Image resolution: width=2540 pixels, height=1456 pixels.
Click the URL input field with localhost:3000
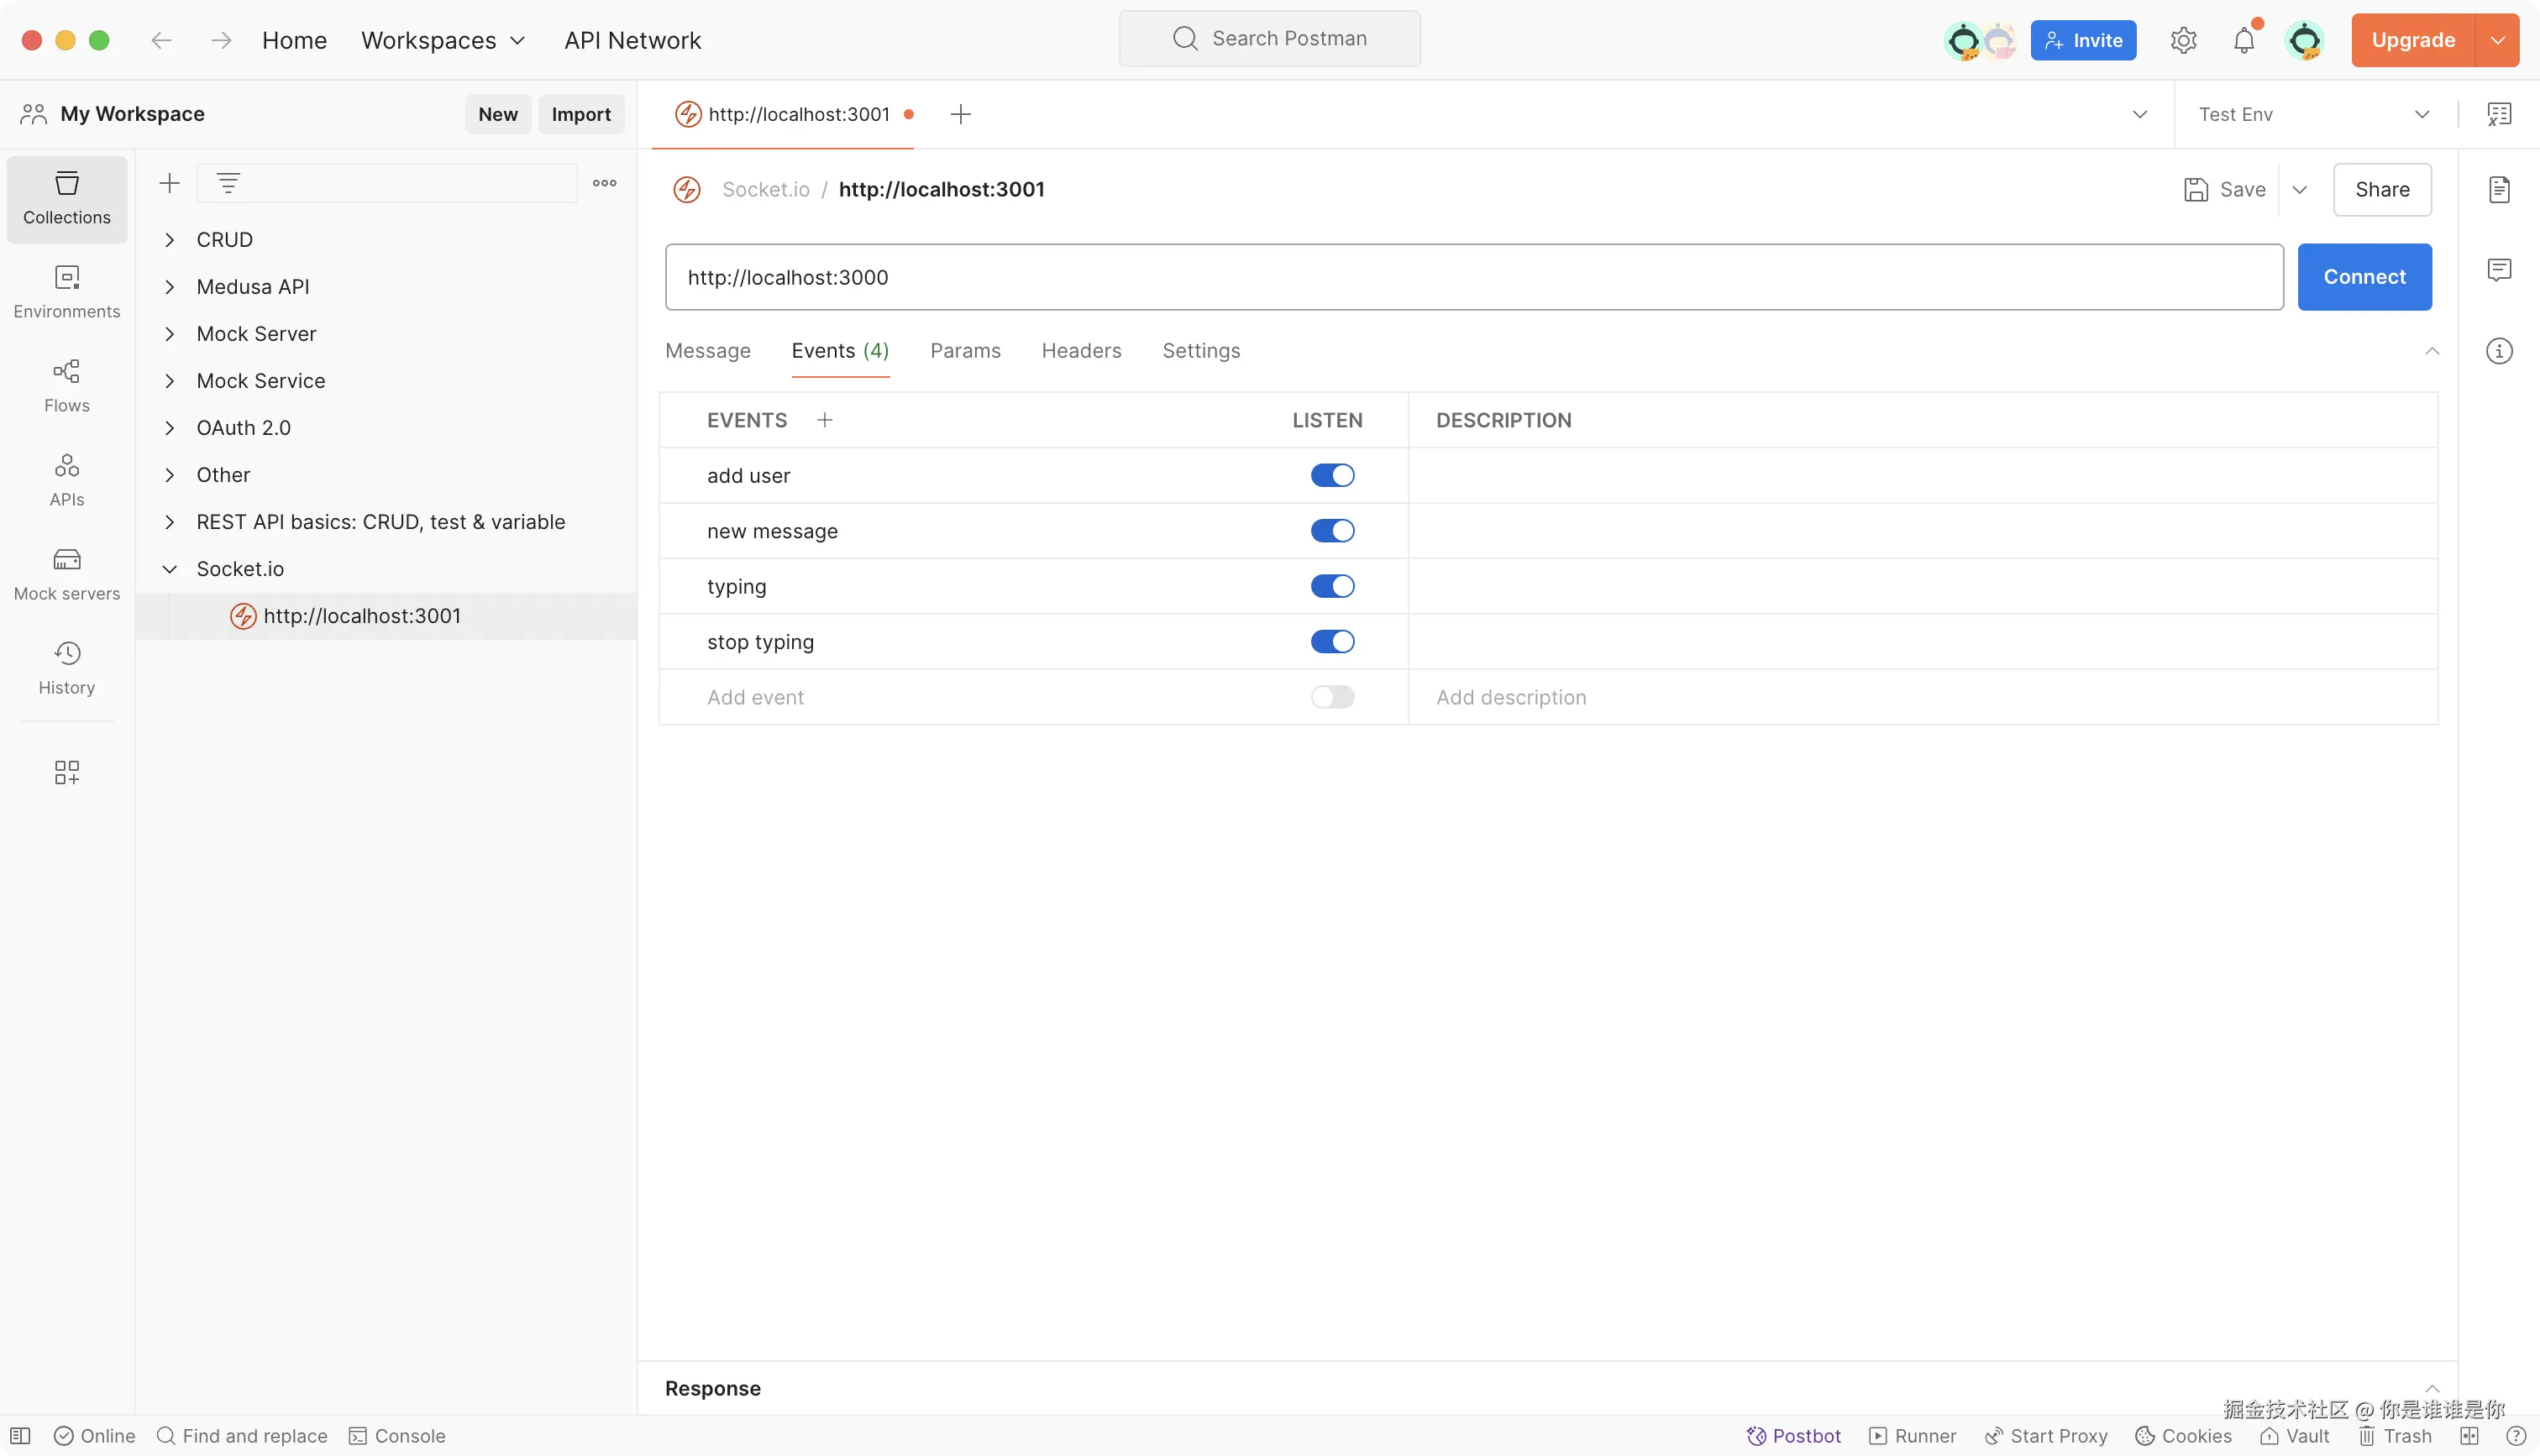[x=1473, y=277]
